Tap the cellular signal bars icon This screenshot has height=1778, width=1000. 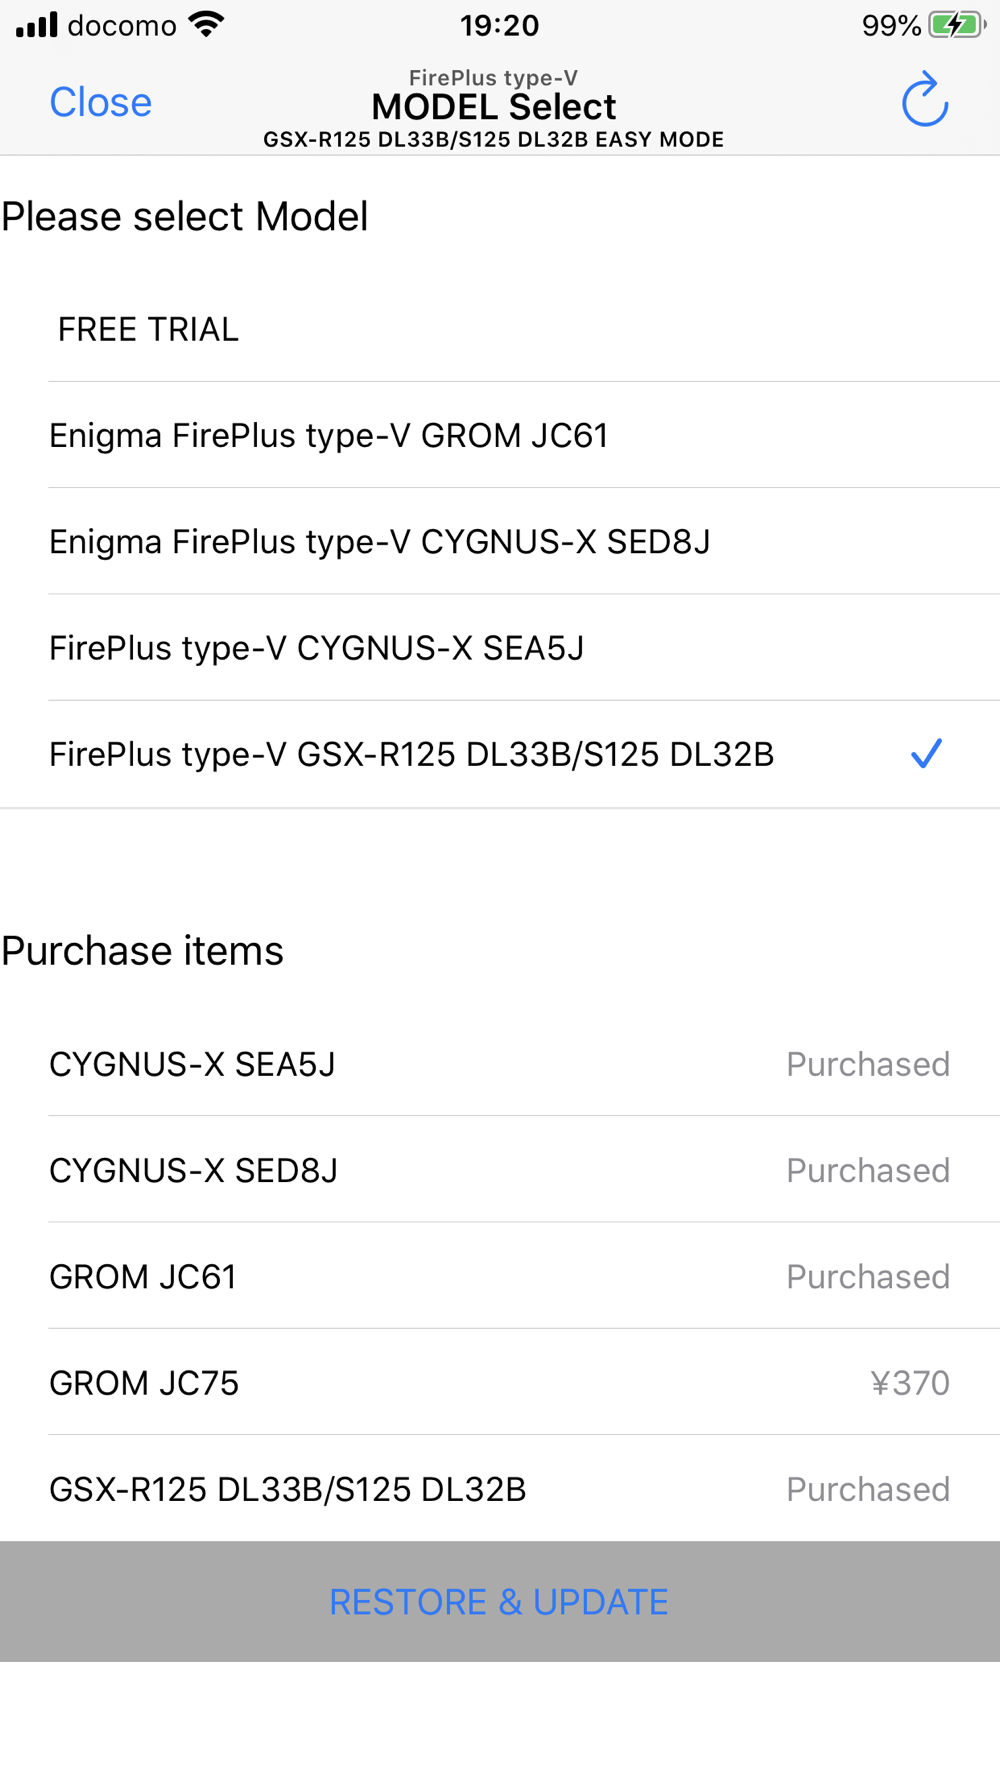point(37,24)
